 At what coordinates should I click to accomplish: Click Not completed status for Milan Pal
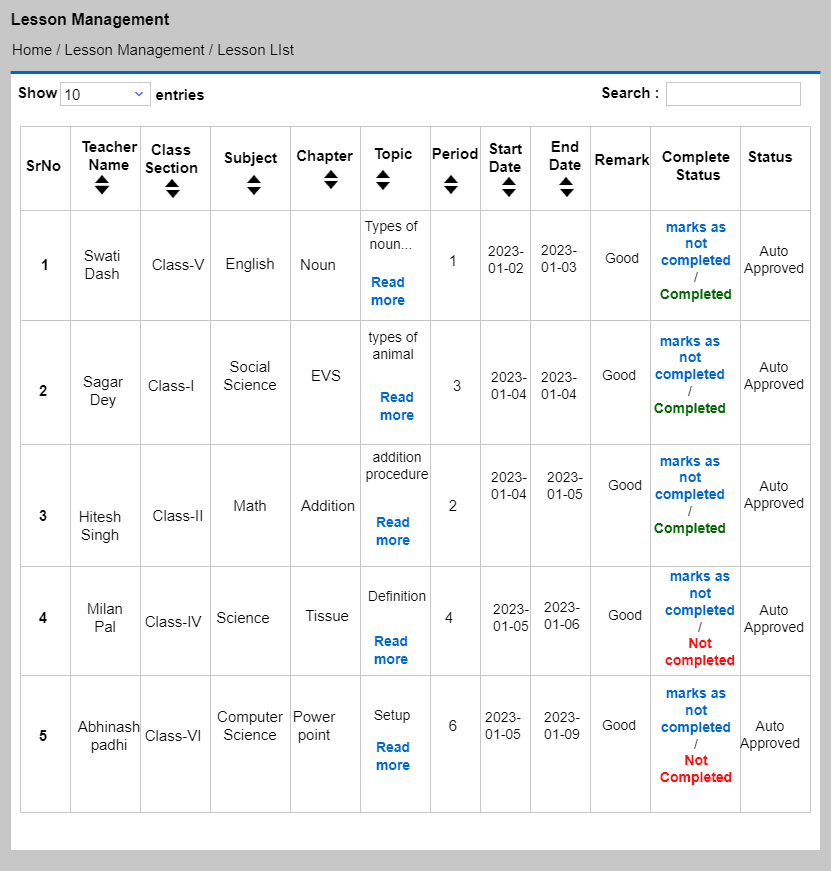click(699, 652)
